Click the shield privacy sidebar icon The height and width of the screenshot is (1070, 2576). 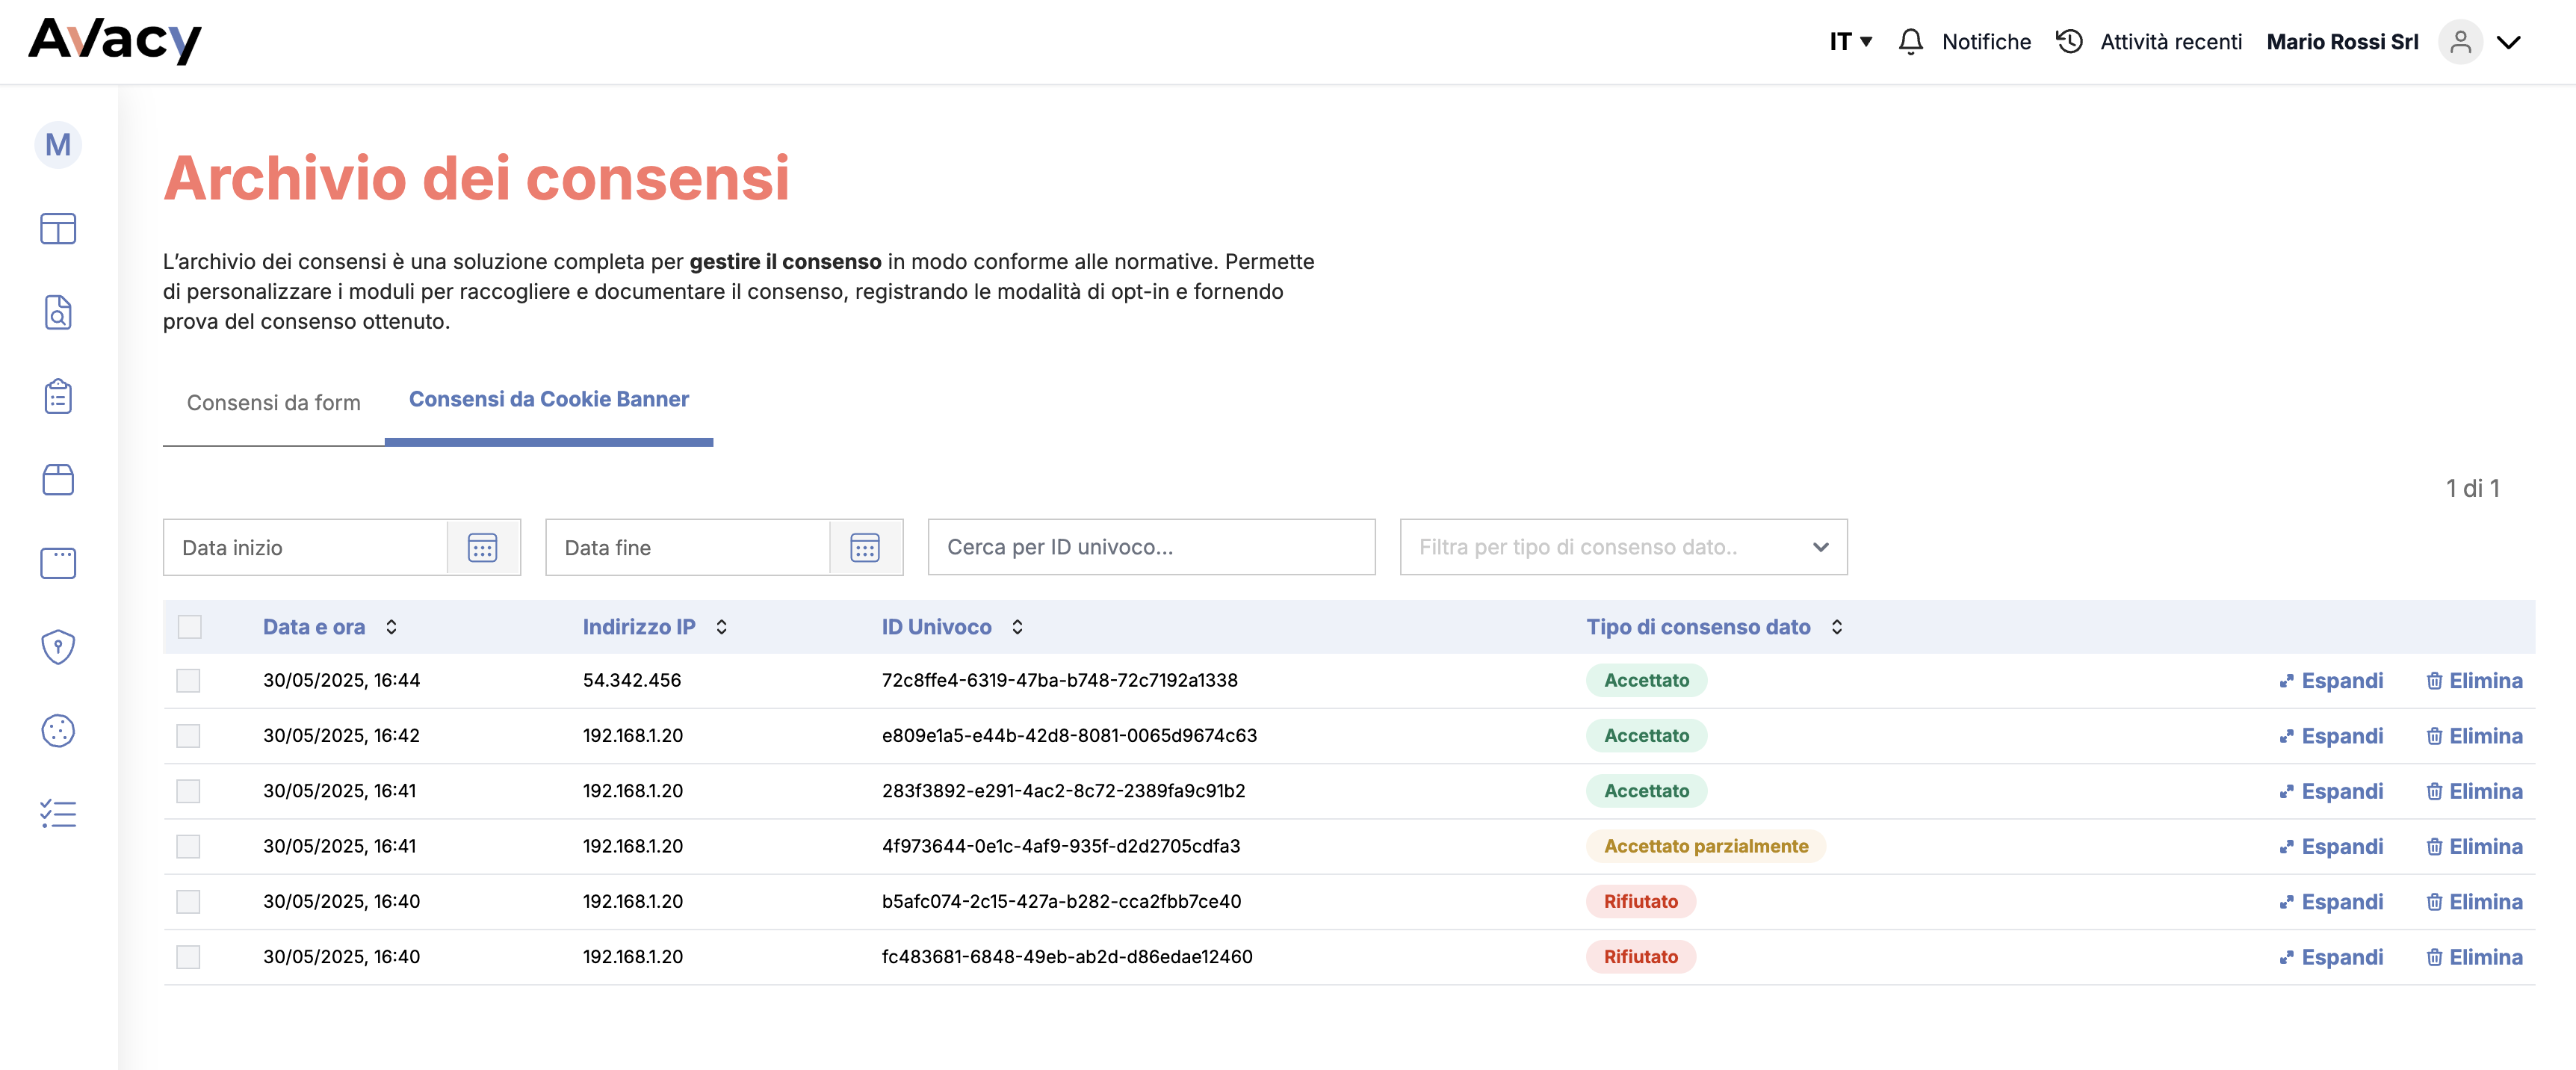[58, 647]
